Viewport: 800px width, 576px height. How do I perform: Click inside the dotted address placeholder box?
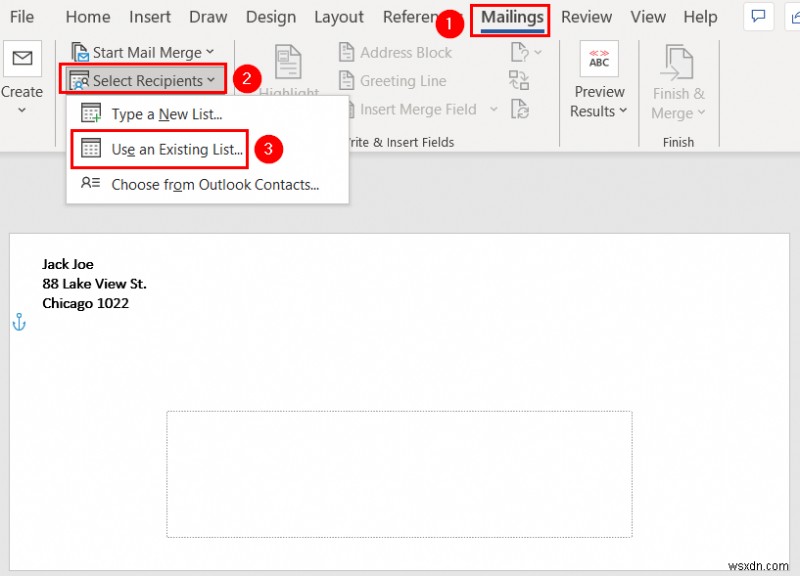click(400, 472)
